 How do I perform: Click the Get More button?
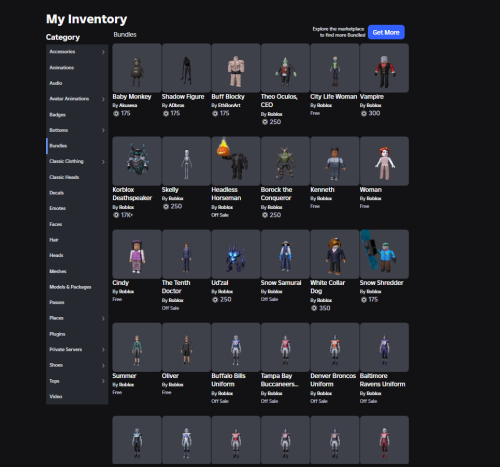[386, 32]
